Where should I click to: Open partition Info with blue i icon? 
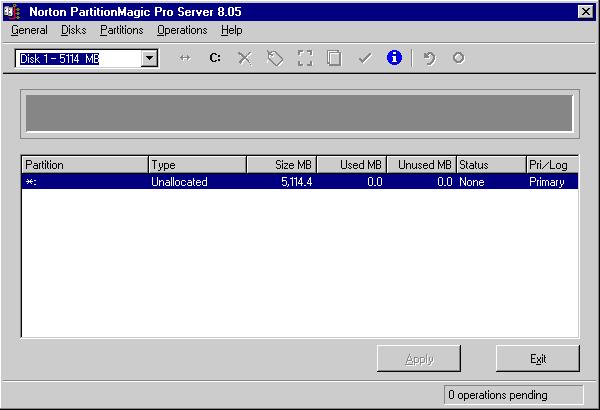coord(395,58)
